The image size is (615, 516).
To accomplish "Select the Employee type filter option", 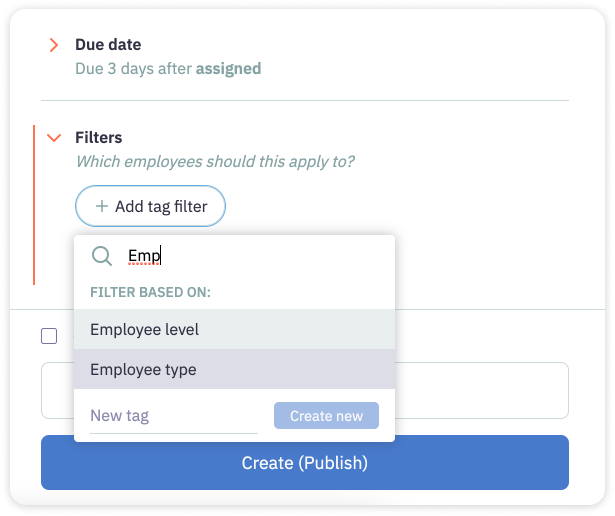I will click(234, 369).
